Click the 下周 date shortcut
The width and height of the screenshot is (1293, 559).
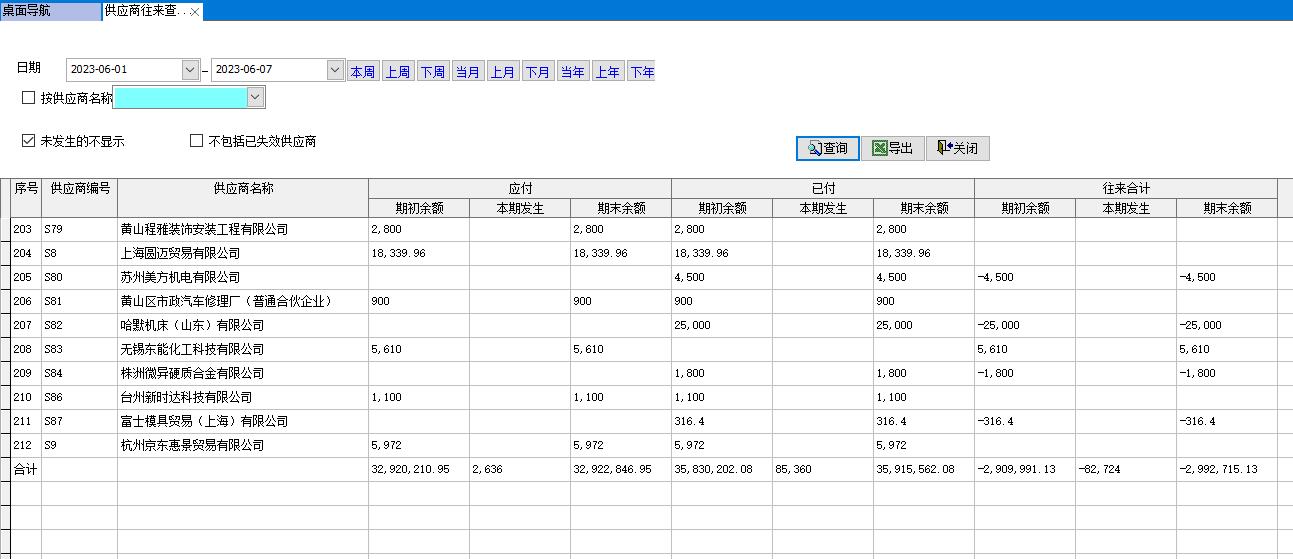pos(432,72)
